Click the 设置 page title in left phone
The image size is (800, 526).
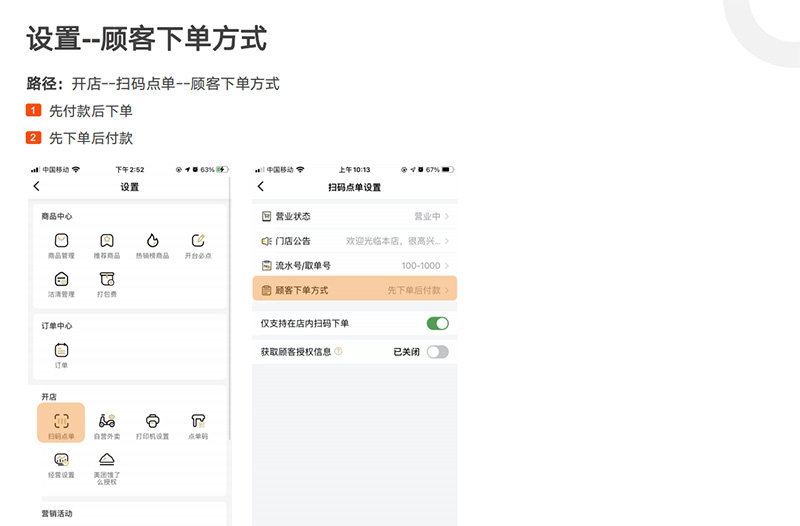click(130, 187)
